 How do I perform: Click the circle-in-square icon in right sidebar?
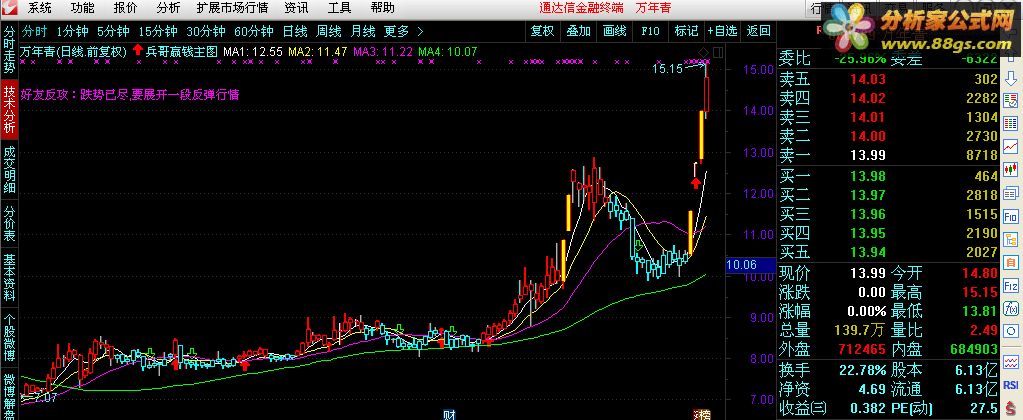(x=1011, y=331)
